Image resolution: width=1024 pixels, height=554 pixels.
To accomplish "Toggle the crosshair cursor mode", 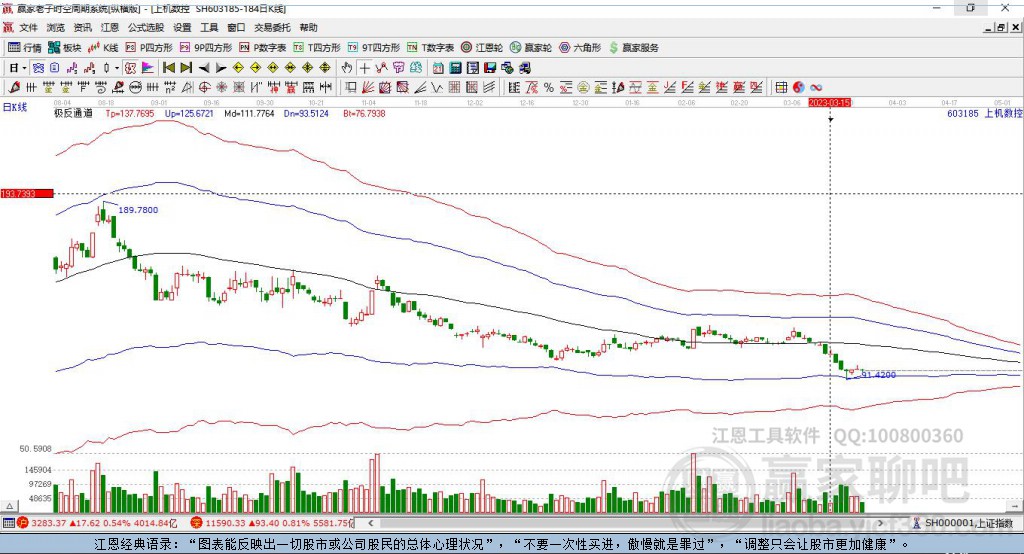I will [x=364, y=67].
